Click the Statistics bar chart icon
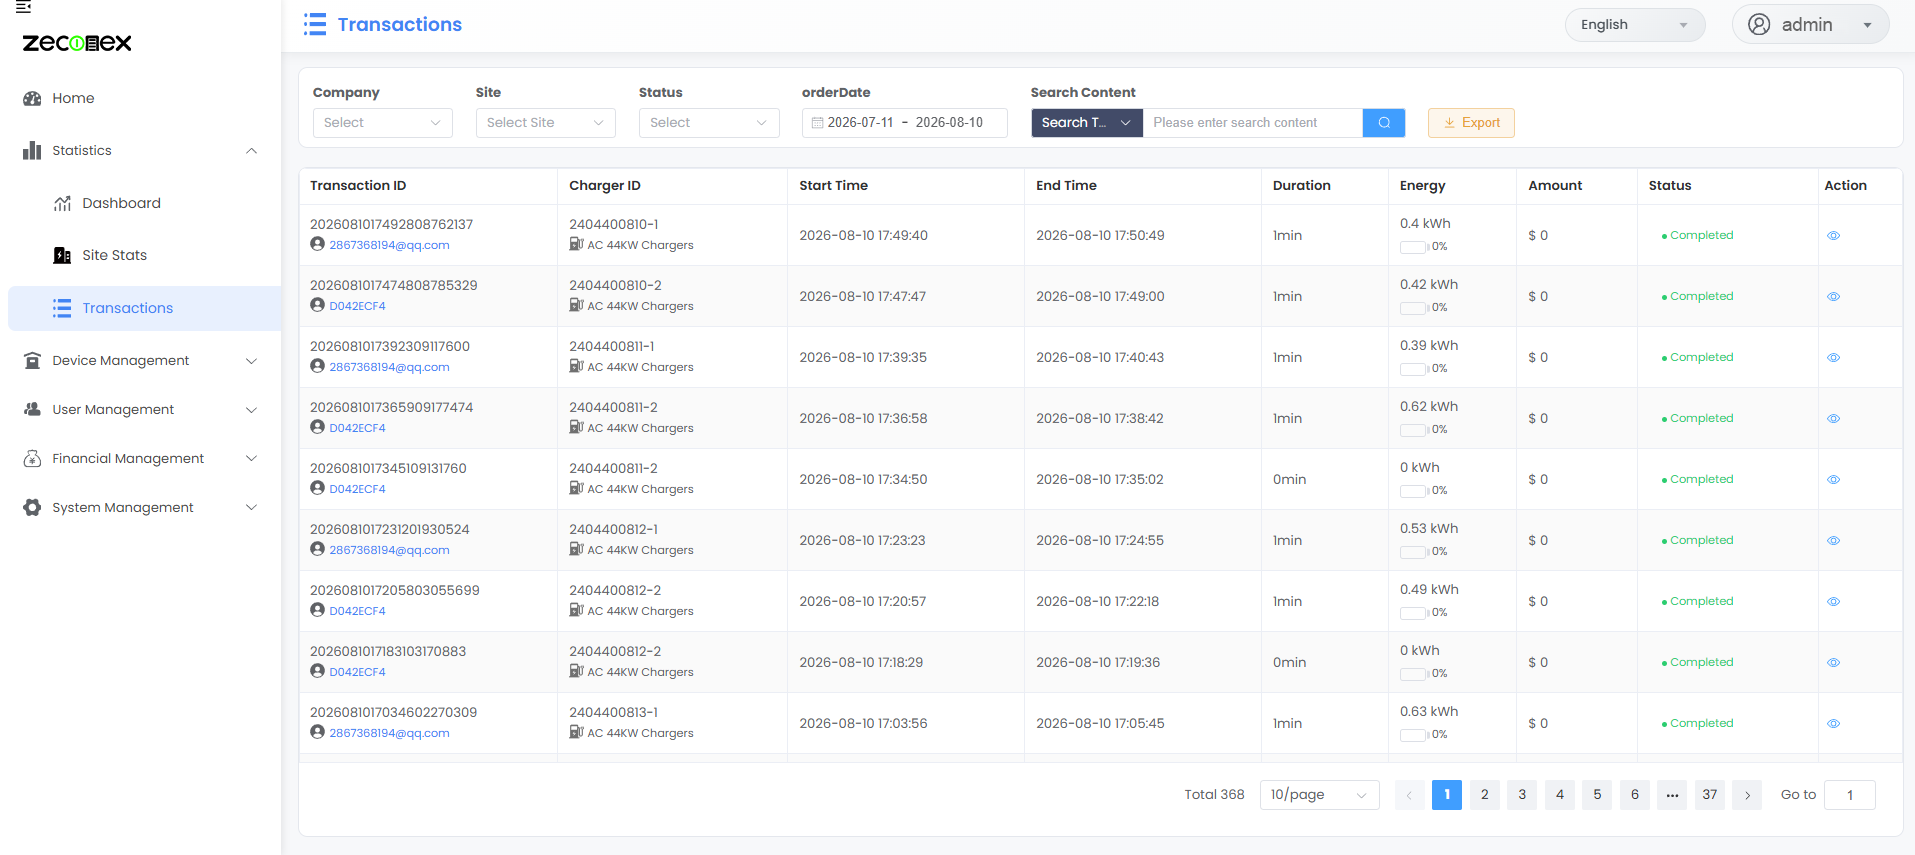This screenshot has width=1915, height=855. point(32,151)
